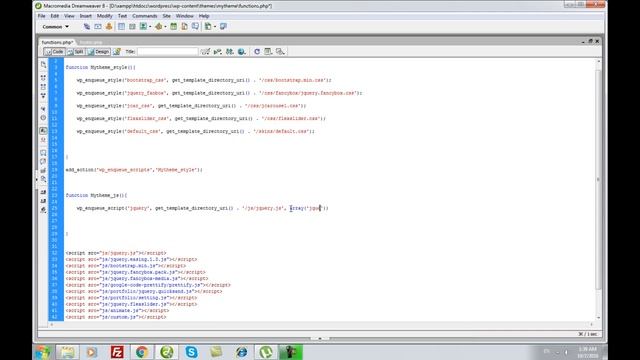This screenshot has width=640, height=360.
Task: Click the 'function Mytheme_js(){' line
Action: point(96,196)
